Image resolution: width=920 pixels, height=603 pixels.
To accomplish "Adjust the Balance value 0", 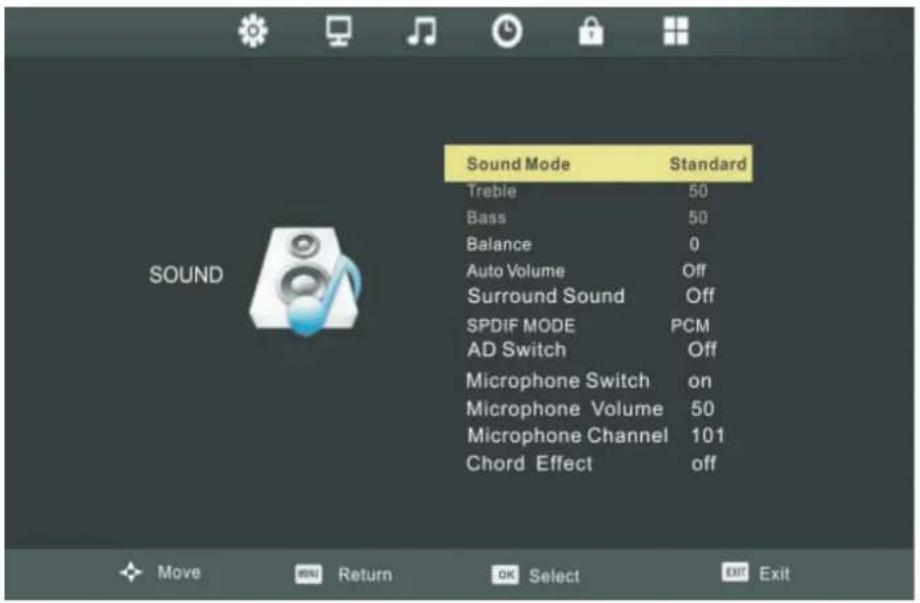I will click(694, 244).
